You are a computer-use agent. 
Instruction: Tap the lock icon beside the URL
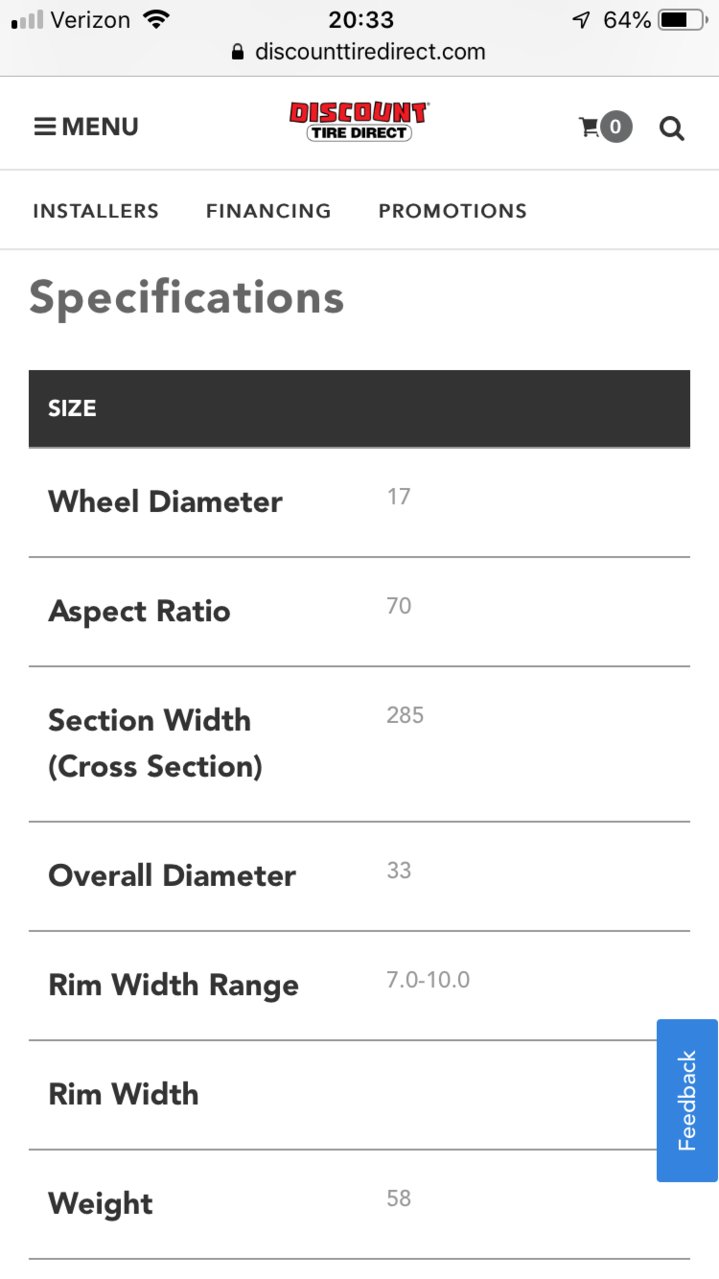pyautogui.click(x=237, y=52)
